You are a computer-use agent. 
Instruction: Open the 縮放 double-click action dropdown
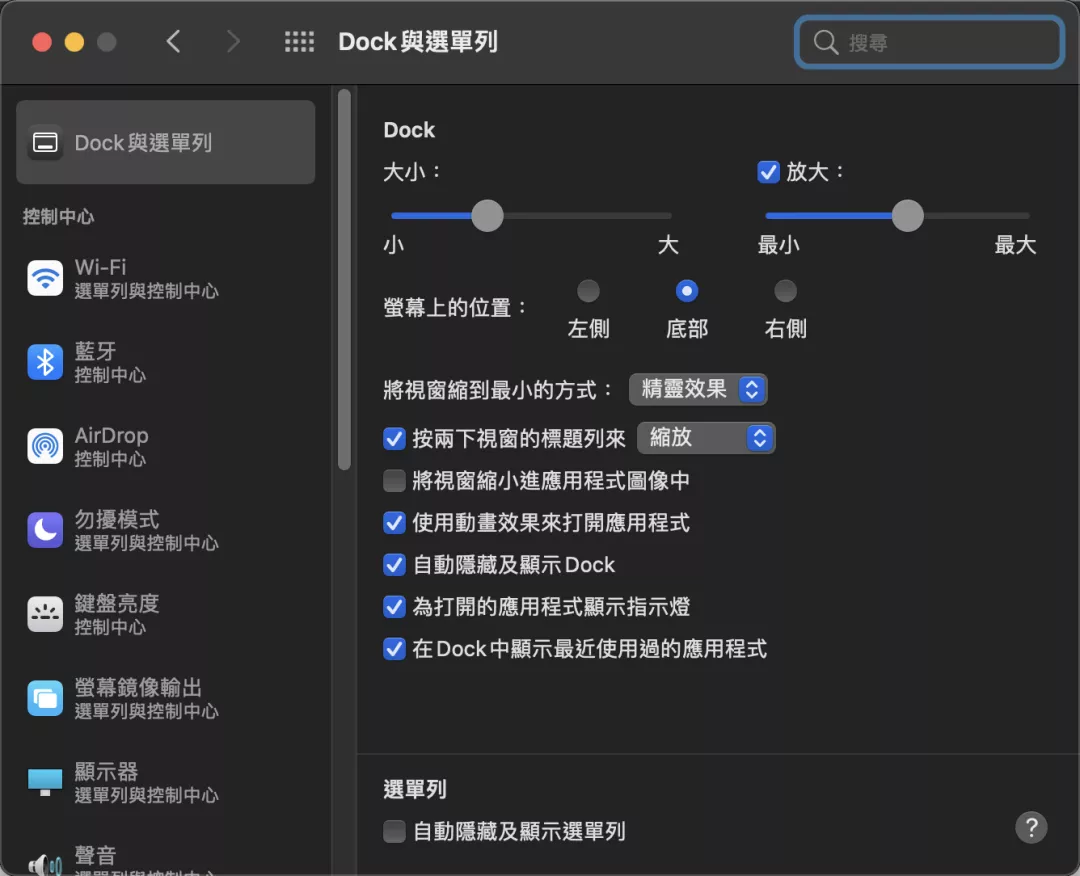coord(706,437)
